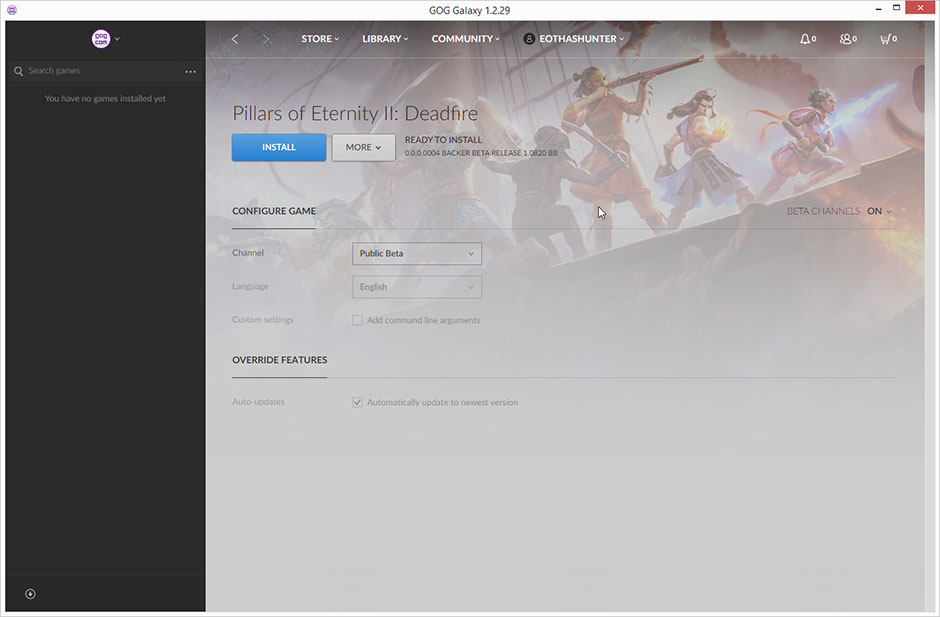Click the Custom settings label
940x617 pixels.
click(x=263, y=320)
